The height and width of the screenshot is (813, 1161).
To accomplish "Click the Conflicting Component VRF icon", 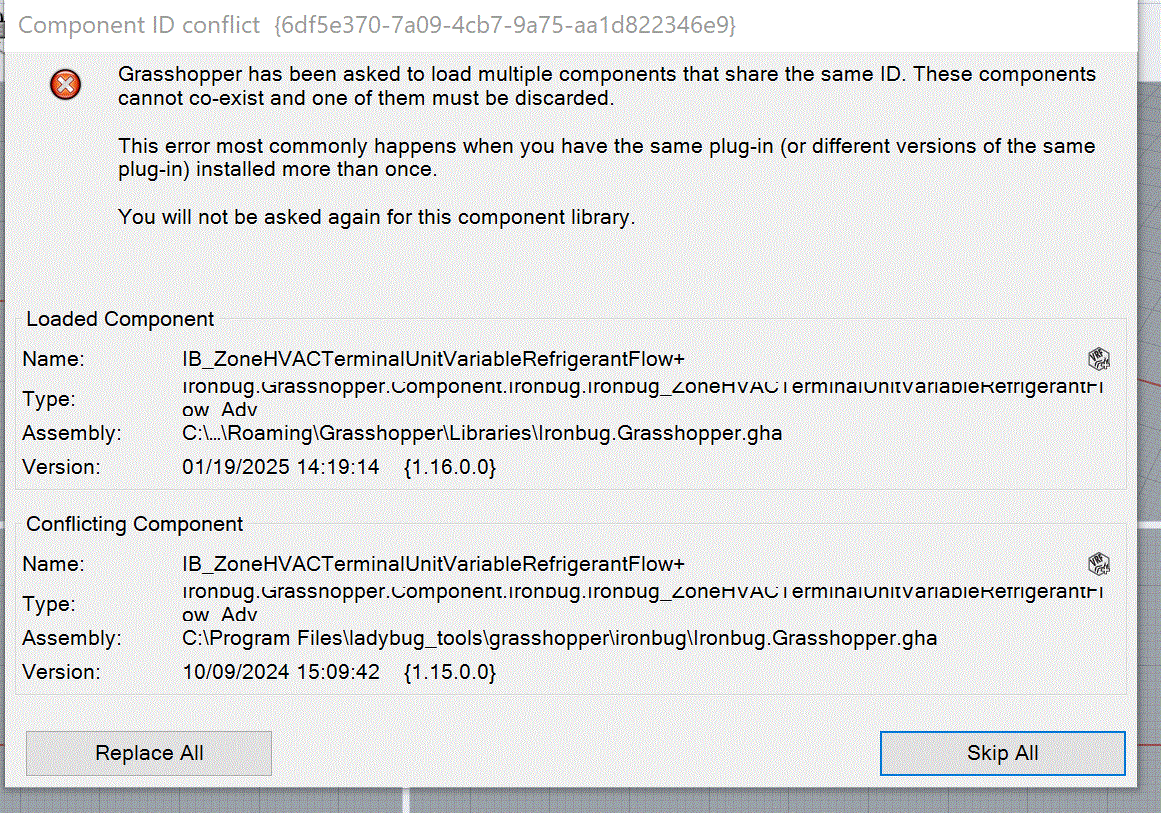I will [1099, 564].
